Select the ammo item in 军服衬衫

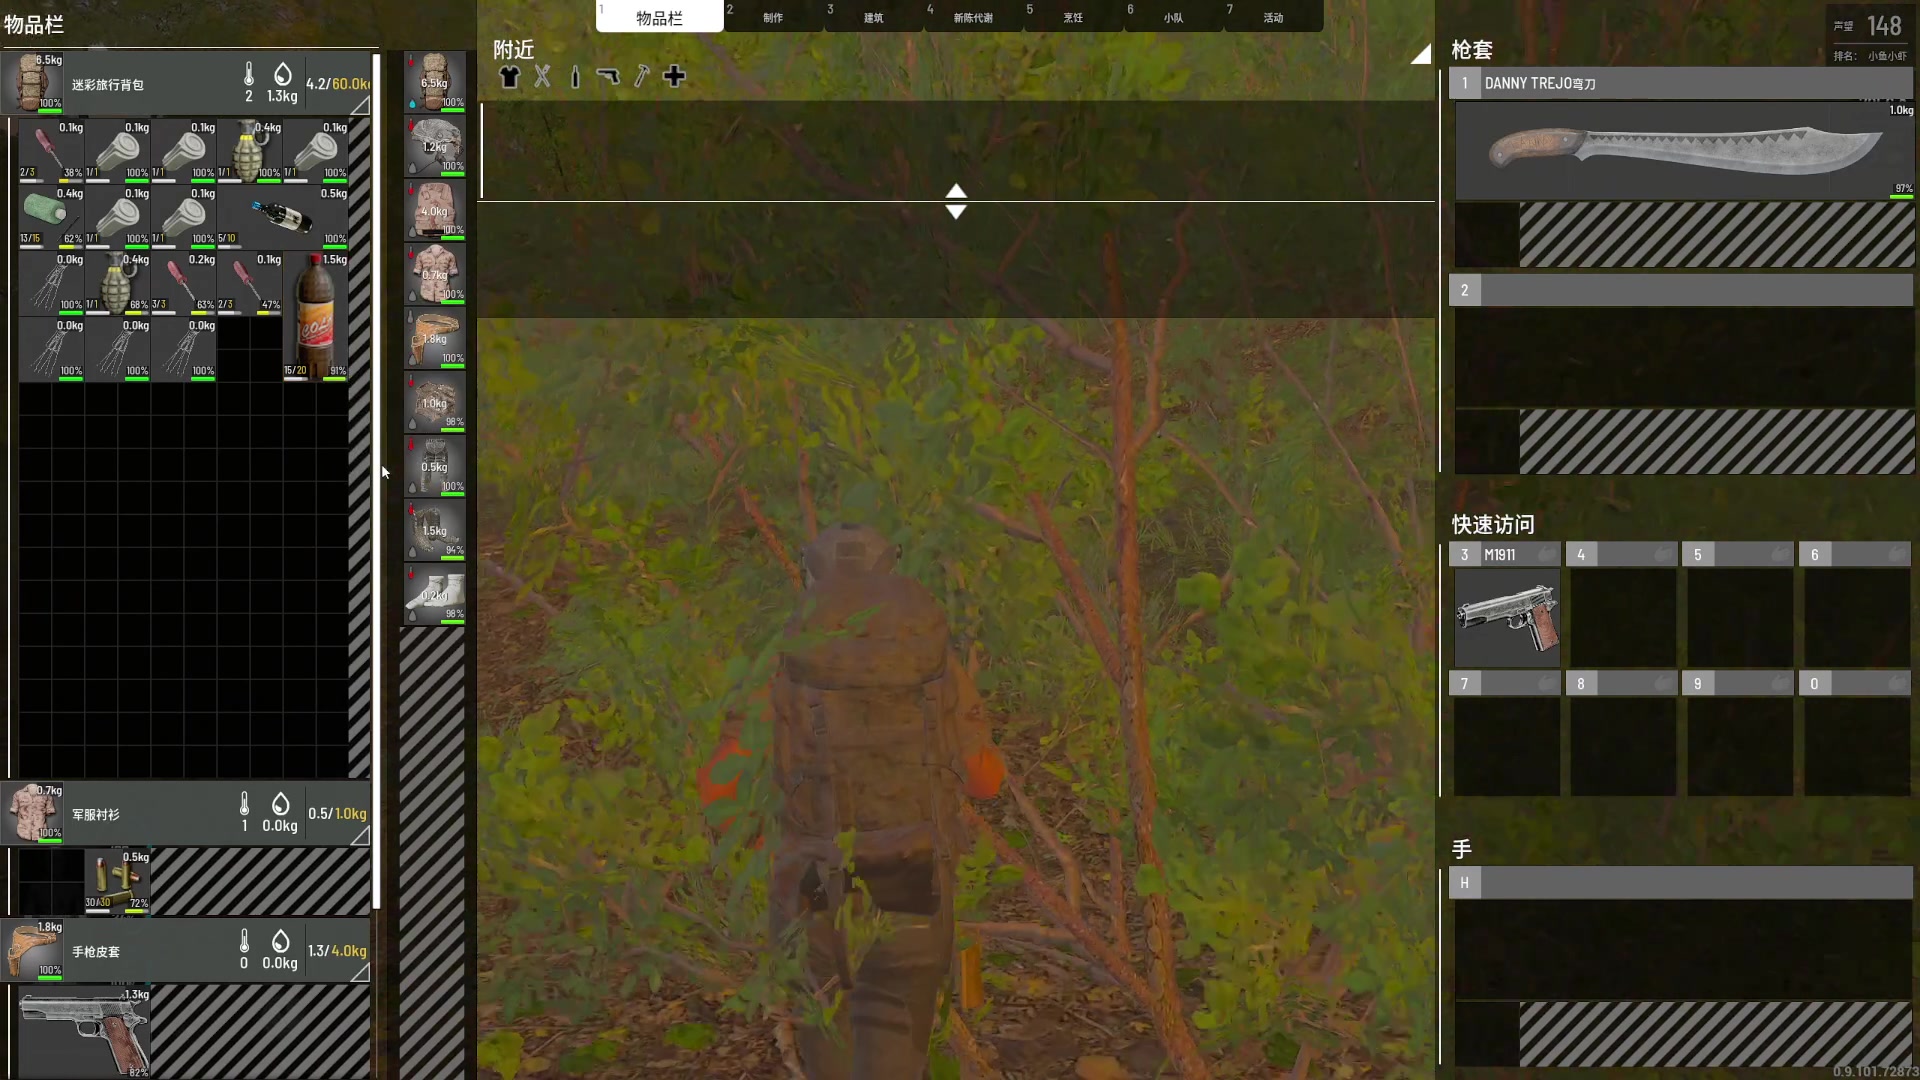(117, 880)
